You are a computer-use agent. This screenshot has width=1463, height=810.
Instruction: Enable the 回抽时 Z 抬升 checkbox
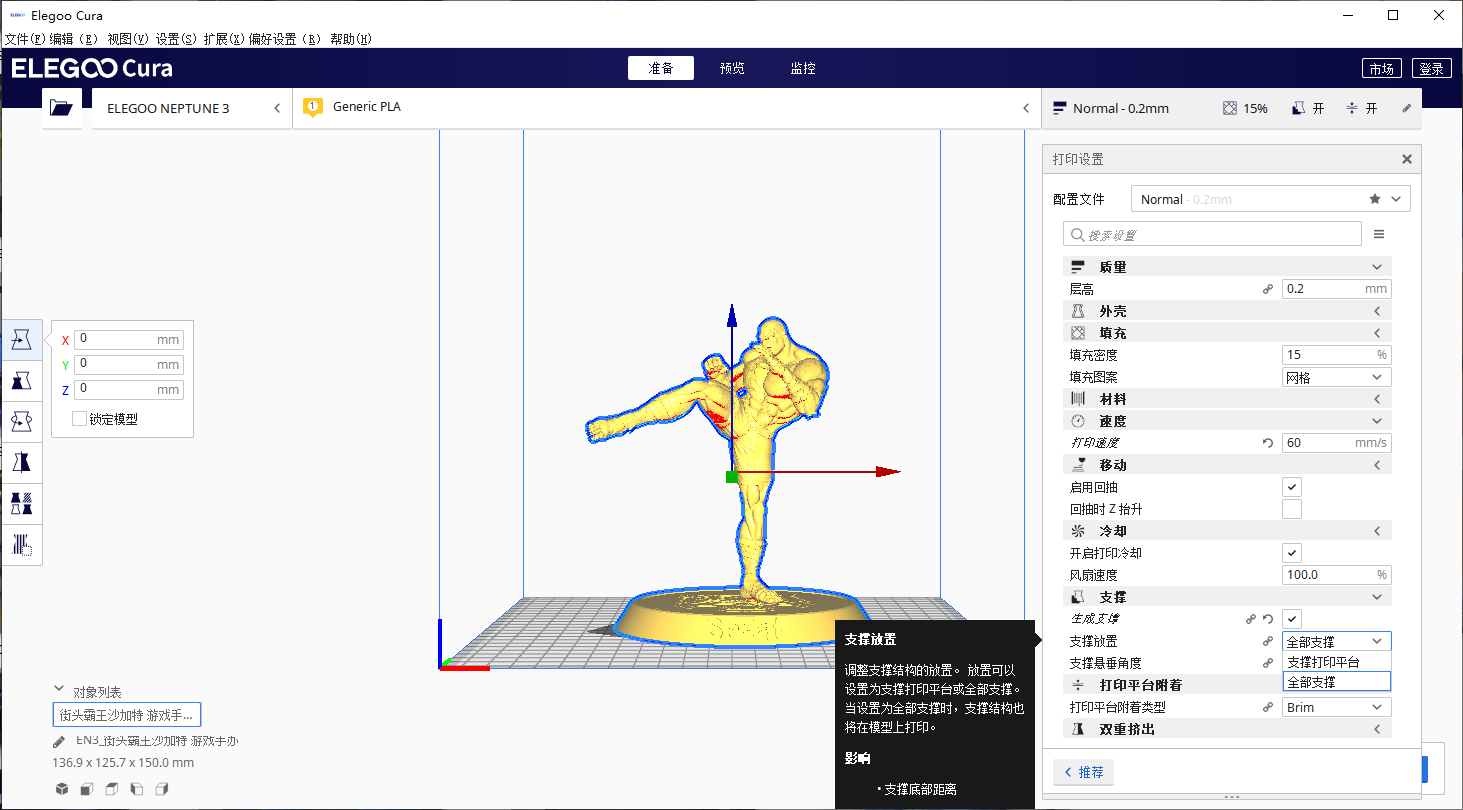click(1292, 509)
